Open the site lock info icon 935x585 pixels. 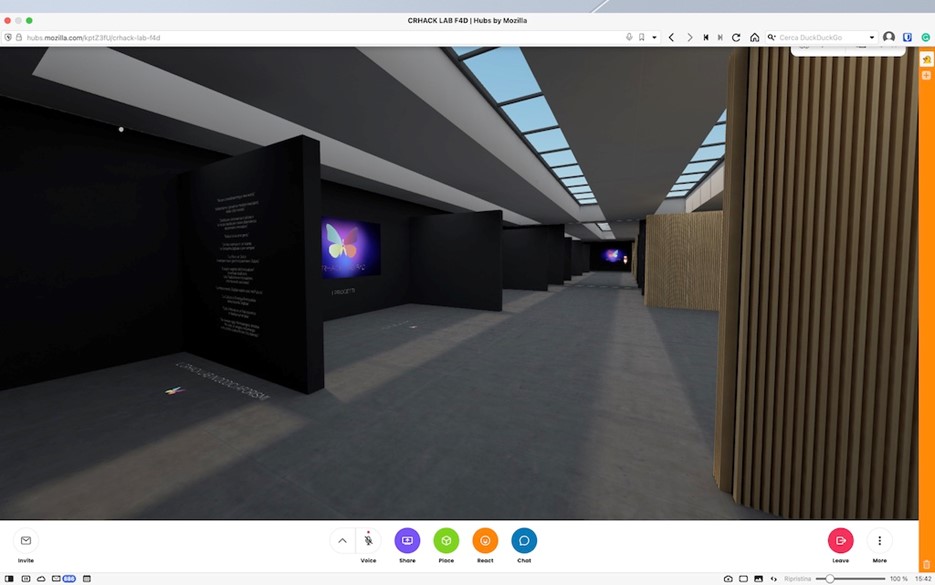18,37
